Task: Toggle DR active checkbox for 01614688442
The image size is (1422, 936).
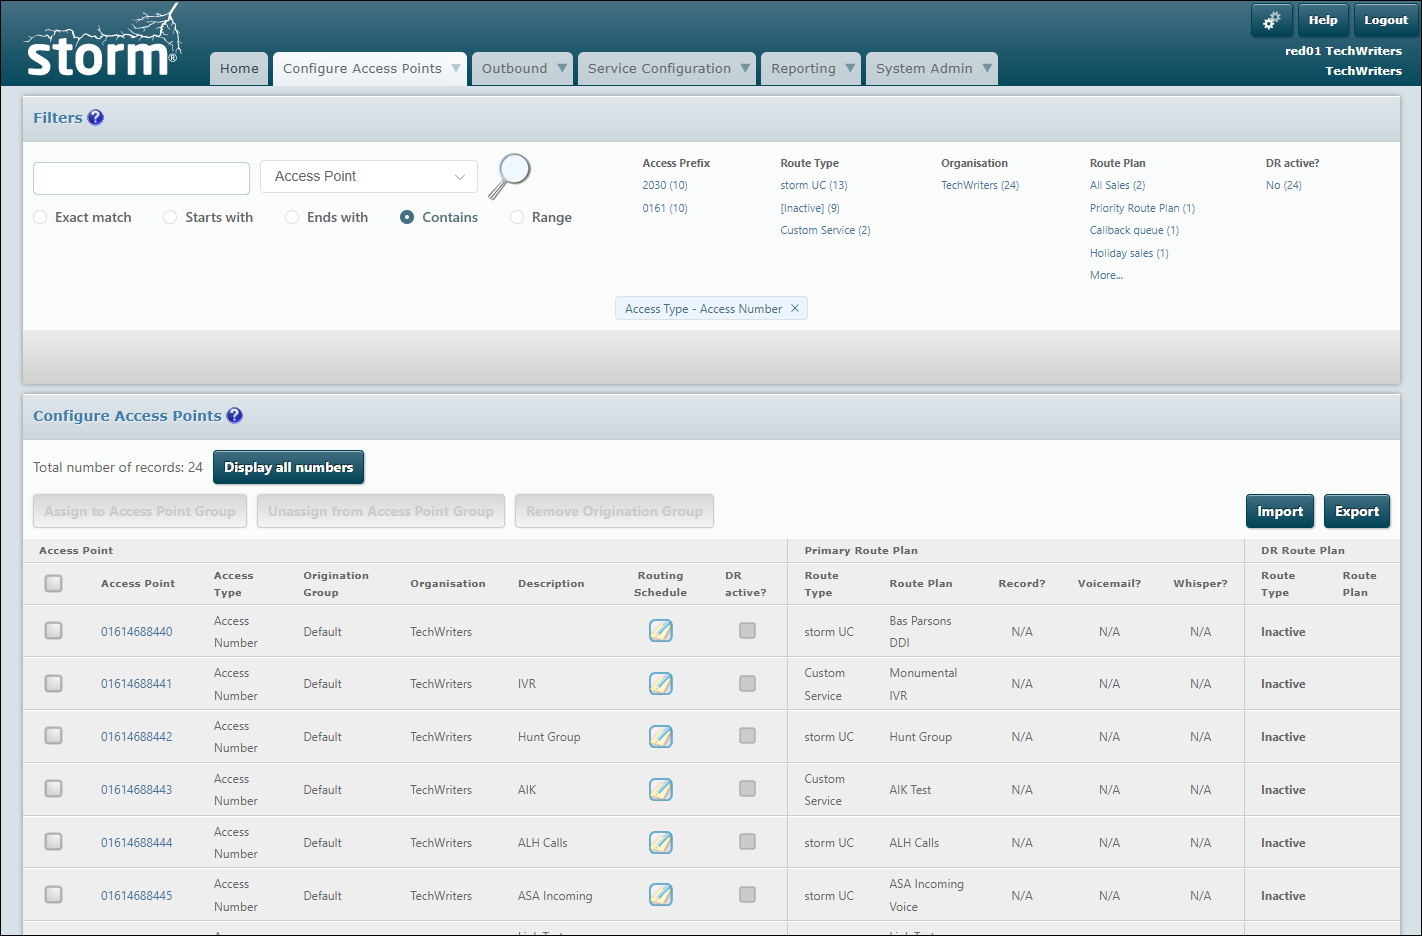Action: 747,736
